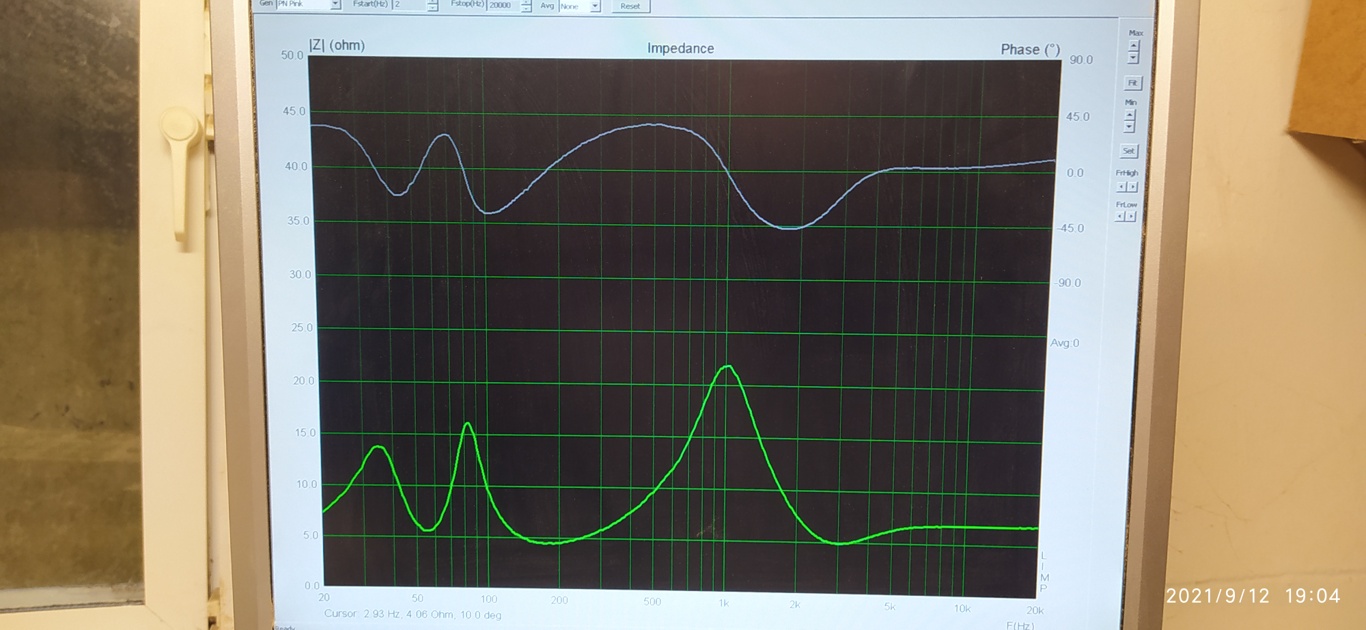Click the 'F(Hz)' axis label
The width and height of the screenshot is (1366, 630).
coord(1022,625)
